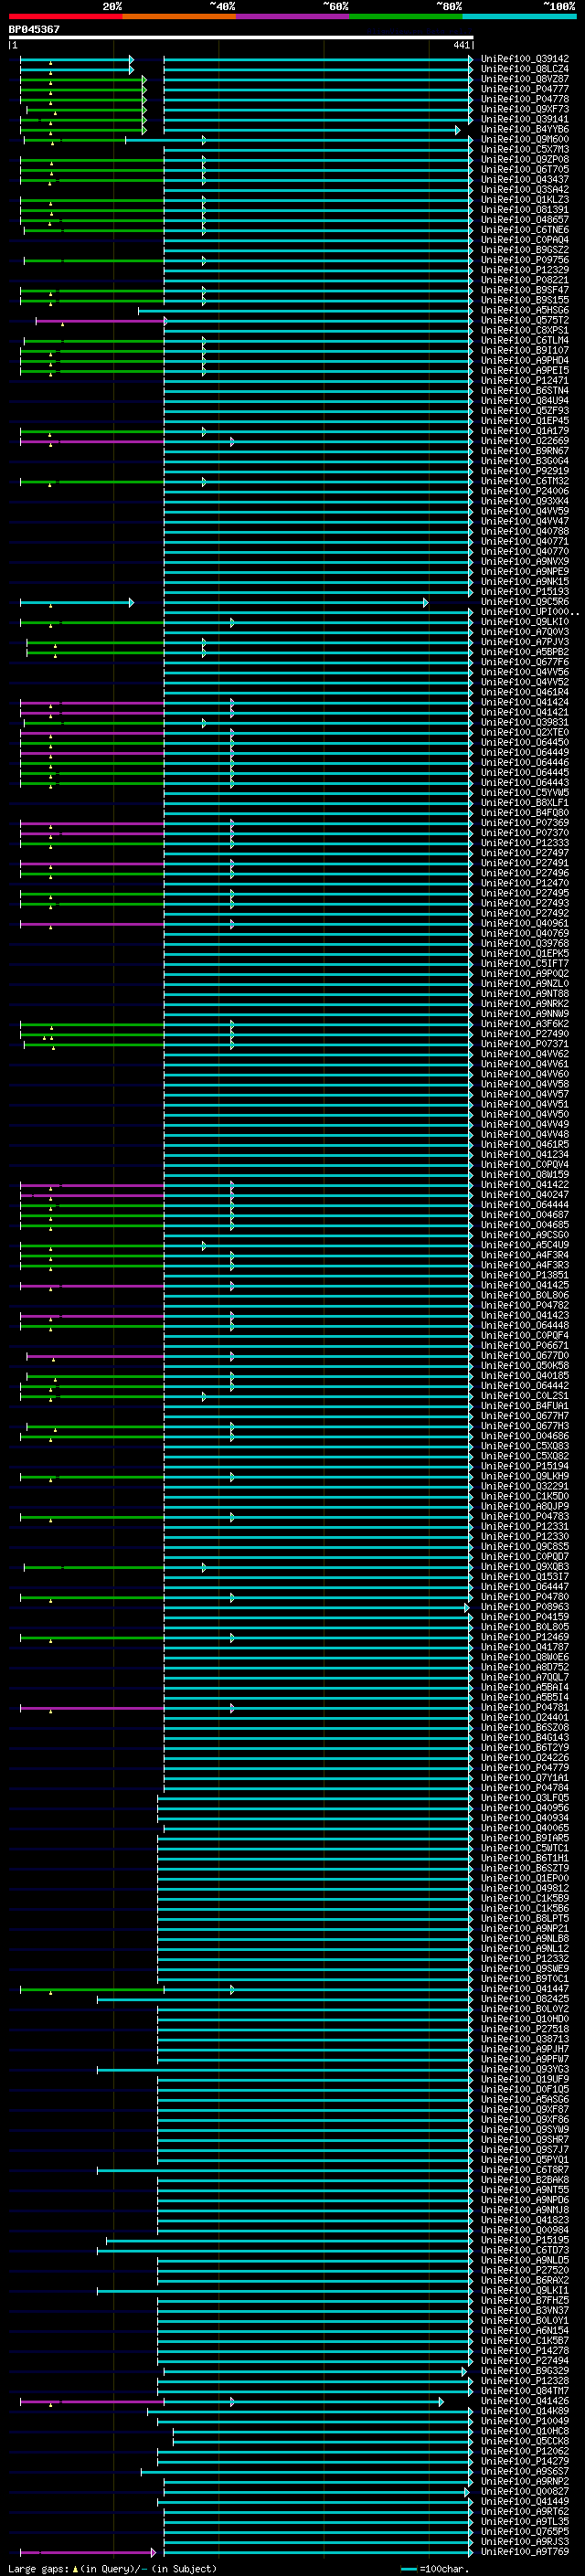Select hit label UniRef100_P12332
Image resolution: width=585 pixels, height=2576 pixels.
tap(525, 1959)
